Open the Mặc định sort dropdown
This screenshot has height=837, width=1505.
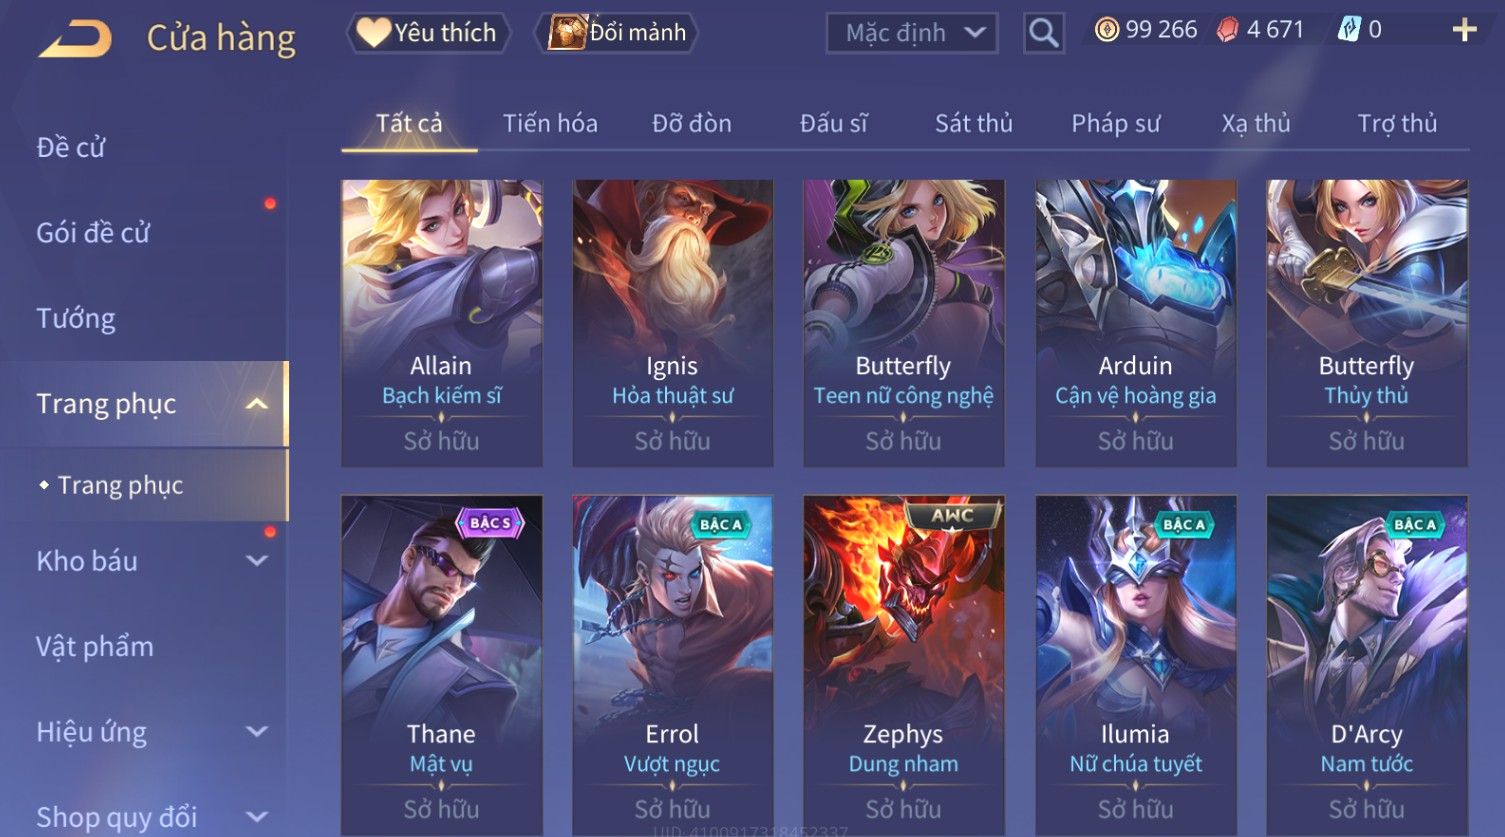(x=912, y=33)
